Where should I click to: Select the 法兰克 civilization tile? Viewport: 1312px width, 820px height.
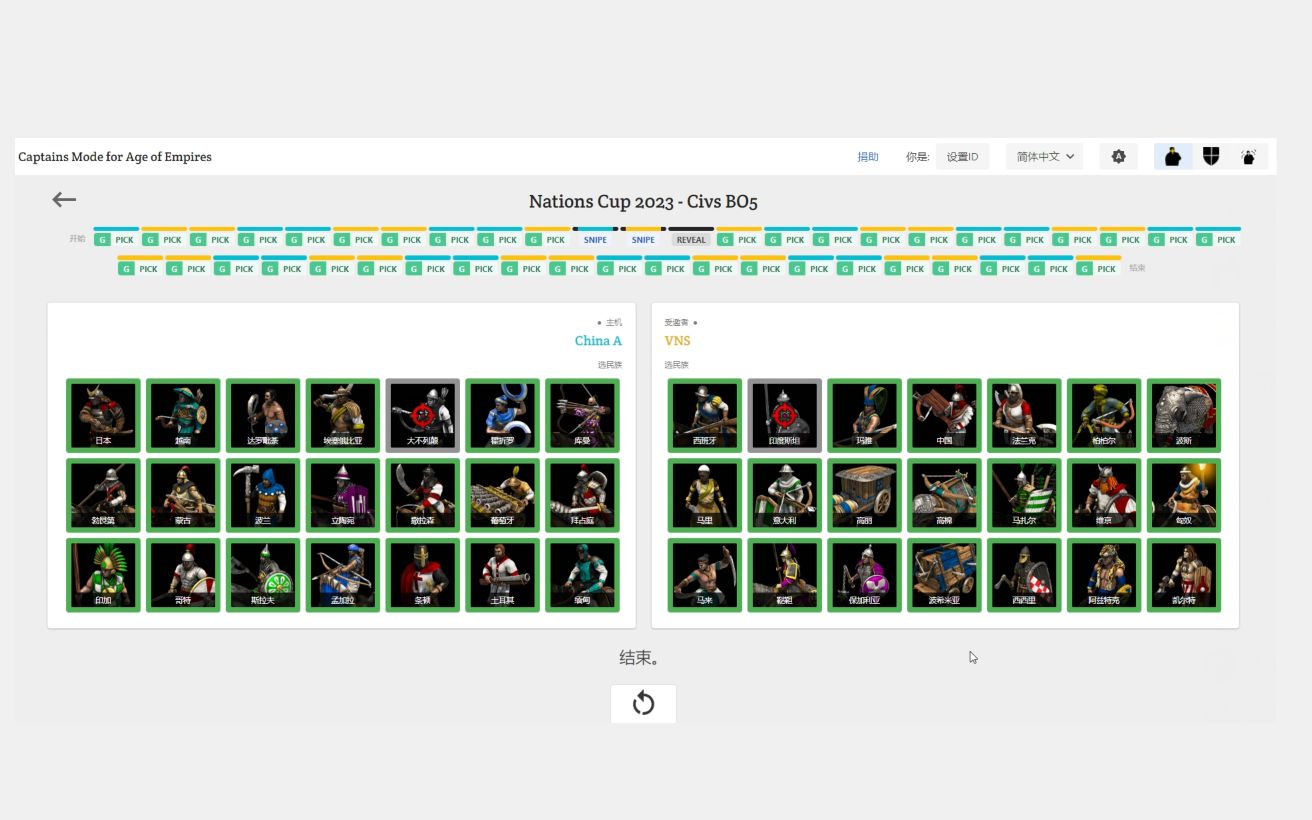[1025, 415]
